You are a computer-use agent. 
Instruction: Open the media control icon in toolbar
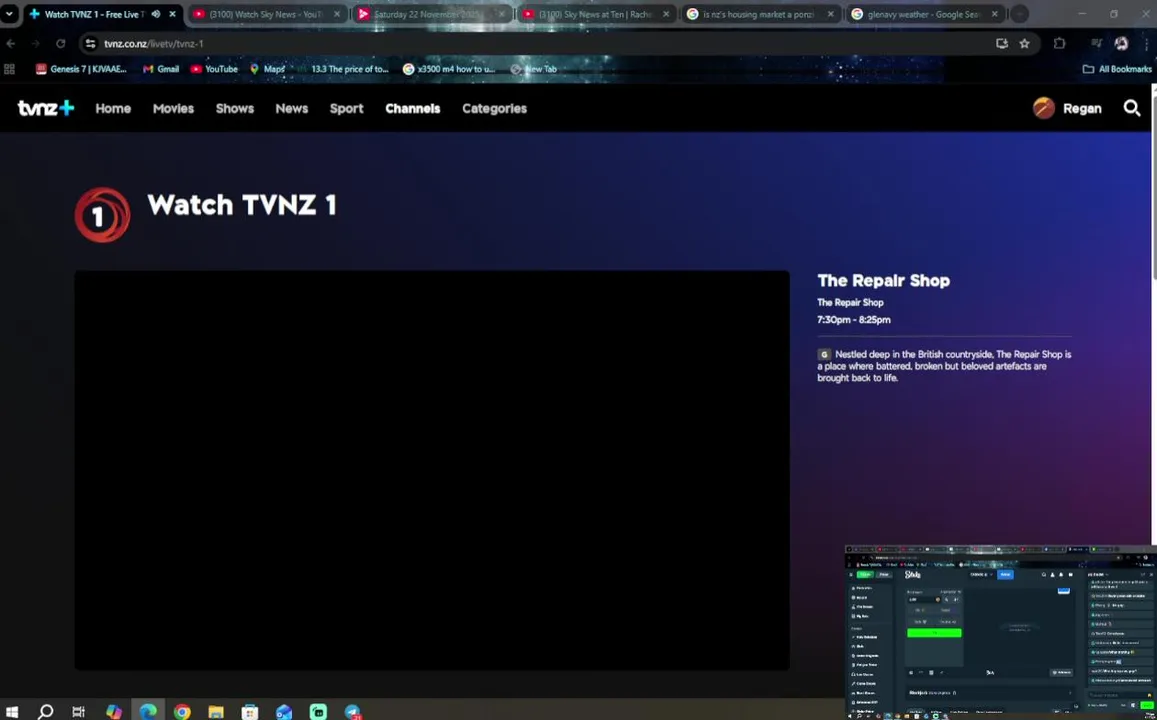[x=1096, y=44]
